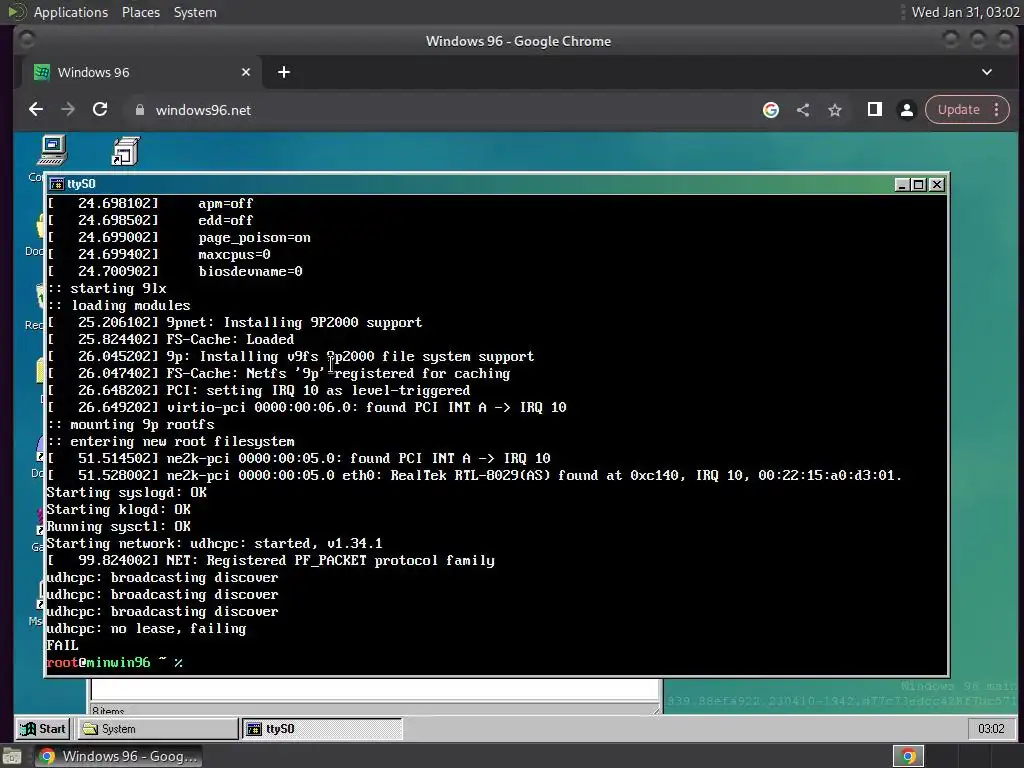Reload the windows96.net page
The image size is (1024, 768).
coord(100,110)
